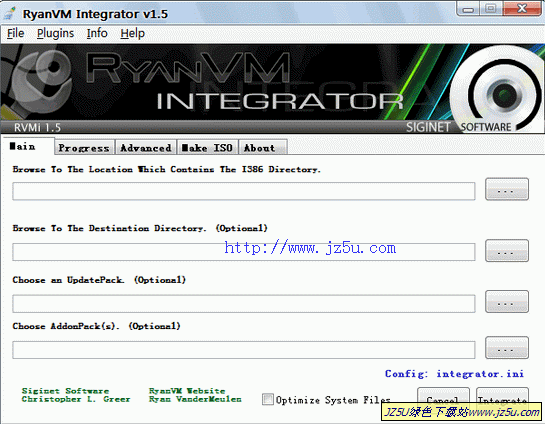Click the I386 directory path field
The width and height of the screenshot is (545, 424).
point(244,191)
